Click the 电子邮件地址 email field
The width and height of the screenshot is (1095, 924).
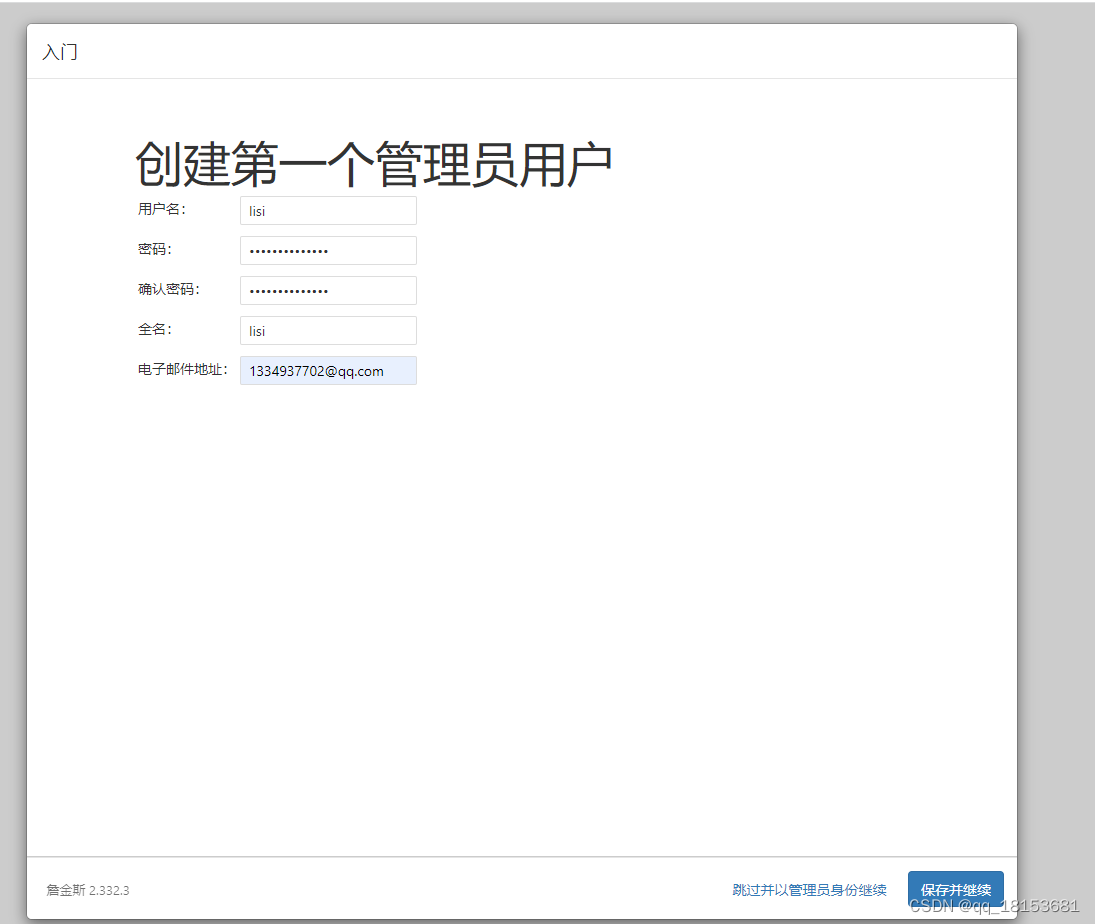tap(328, 371)
